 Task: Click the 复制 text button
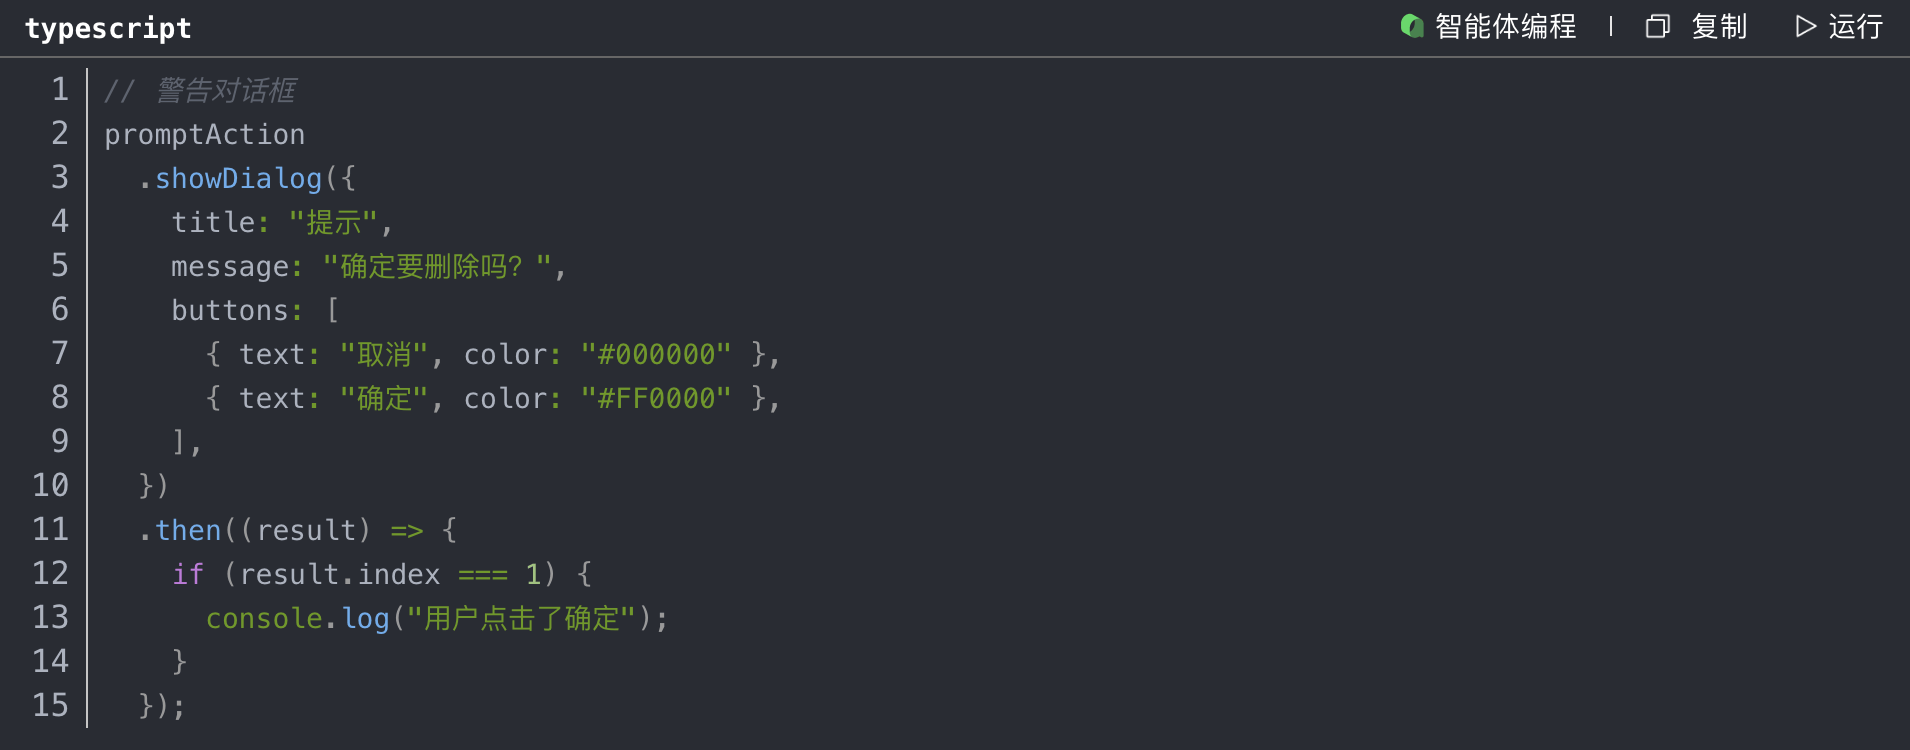pyautogui.click(x=1719, y=26)
